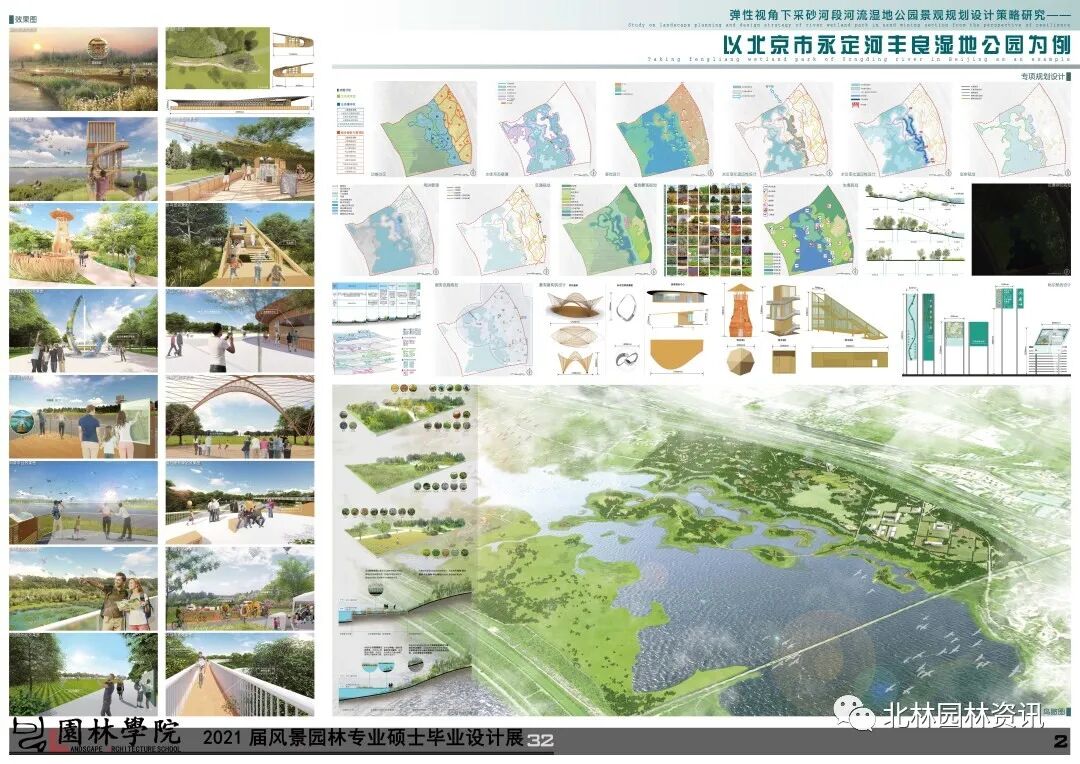Viewport: 1080px width, 764px height.
Task: Open the wooden observation tower by water rendering
Action: pos(83,159)
